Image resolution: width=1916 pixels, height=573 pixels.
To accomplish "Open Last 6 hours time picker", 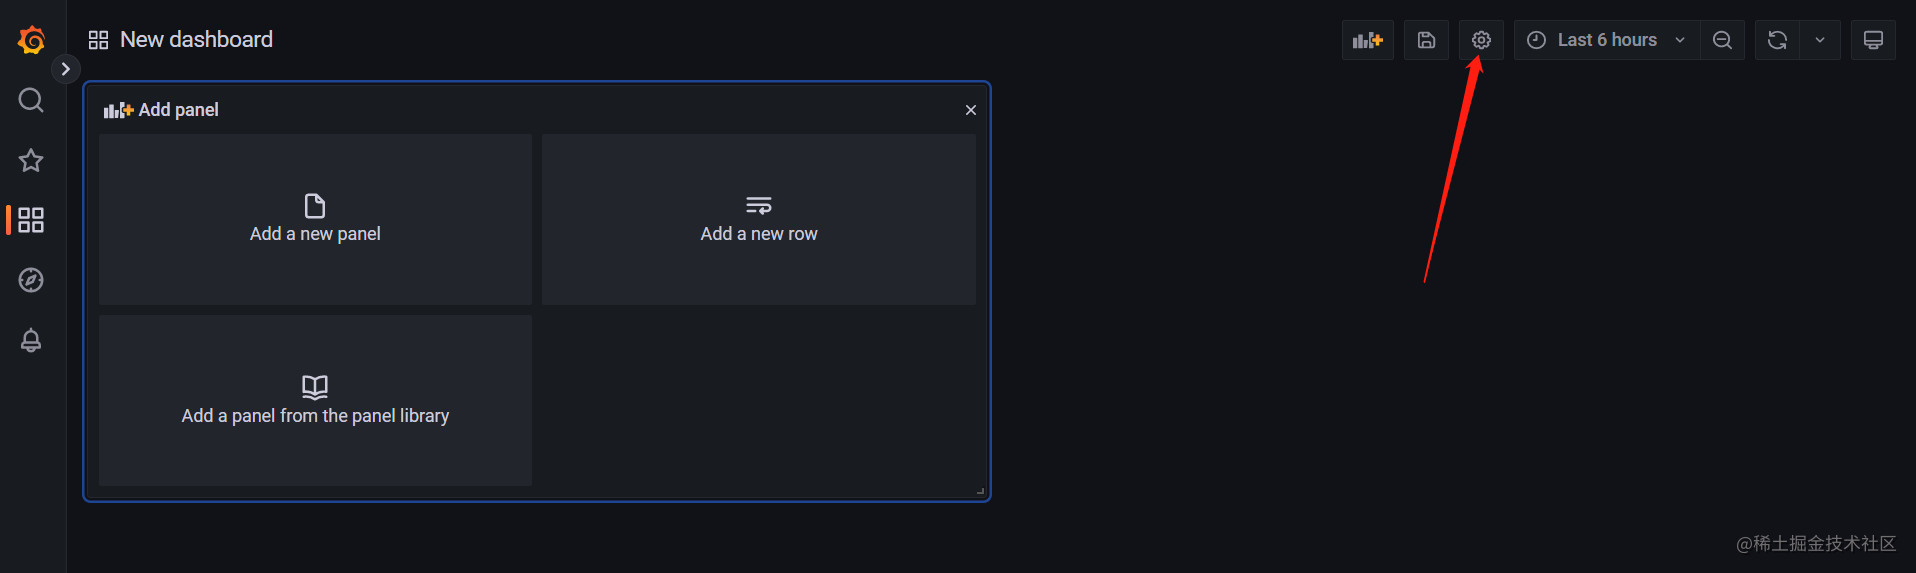I will coord(1607,40).
